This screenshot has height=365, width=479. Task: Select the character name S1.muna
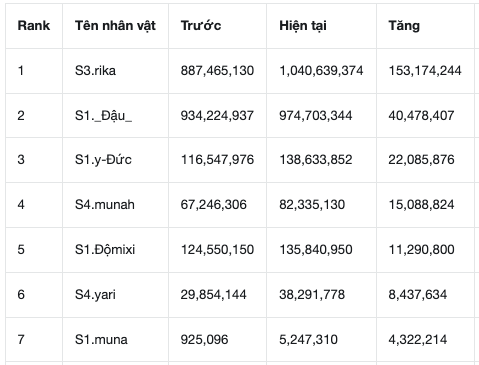[101, 340]
